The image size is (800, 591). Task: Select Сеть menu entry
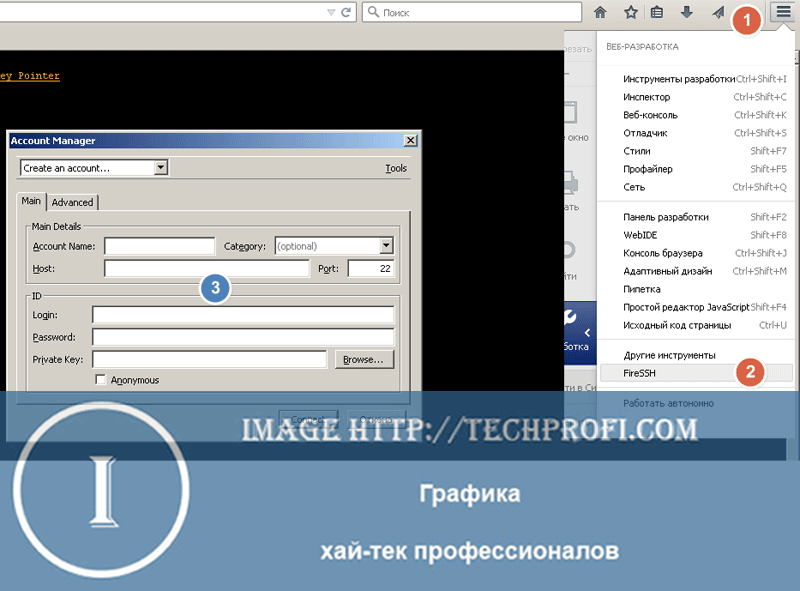coord(696,187)
